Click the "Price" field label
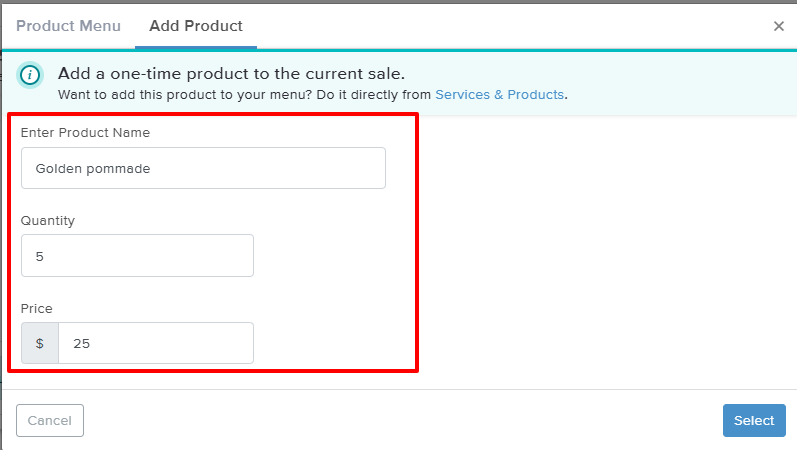The image size is (797, 450). pos(37,308)
